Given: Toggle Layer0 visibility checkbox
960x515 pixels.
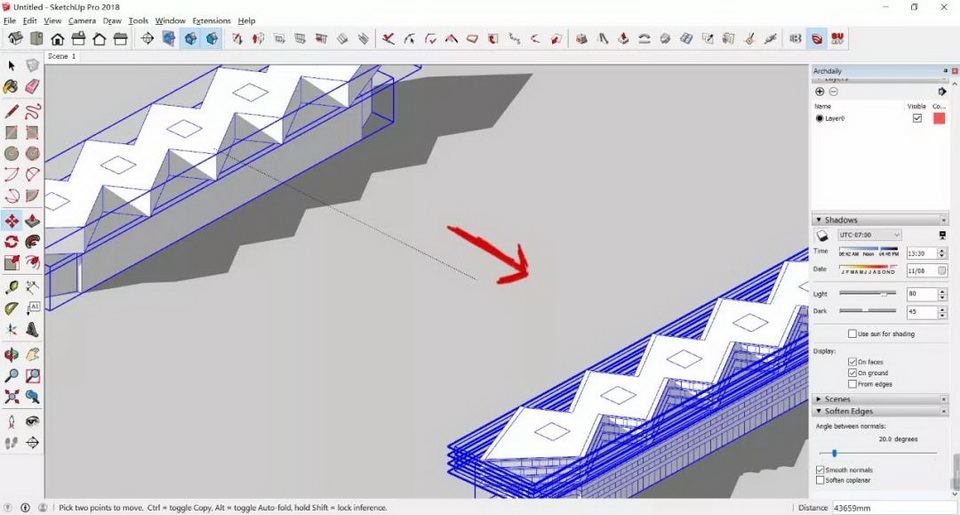Looking at the screenshot, I should [x=917, y=118].
